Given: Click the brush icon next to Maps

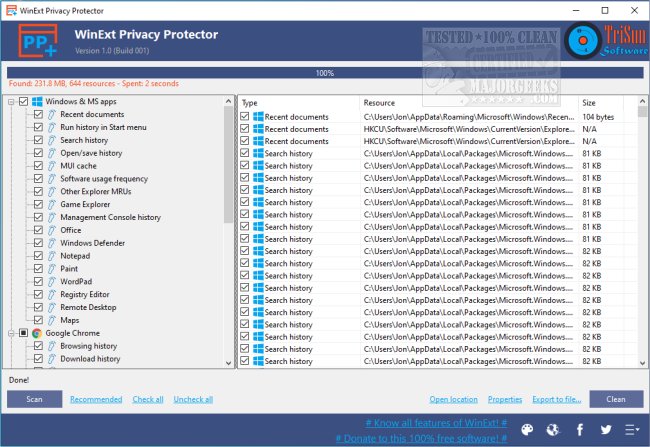Looking at the screenshot, I should pos(51,320).
